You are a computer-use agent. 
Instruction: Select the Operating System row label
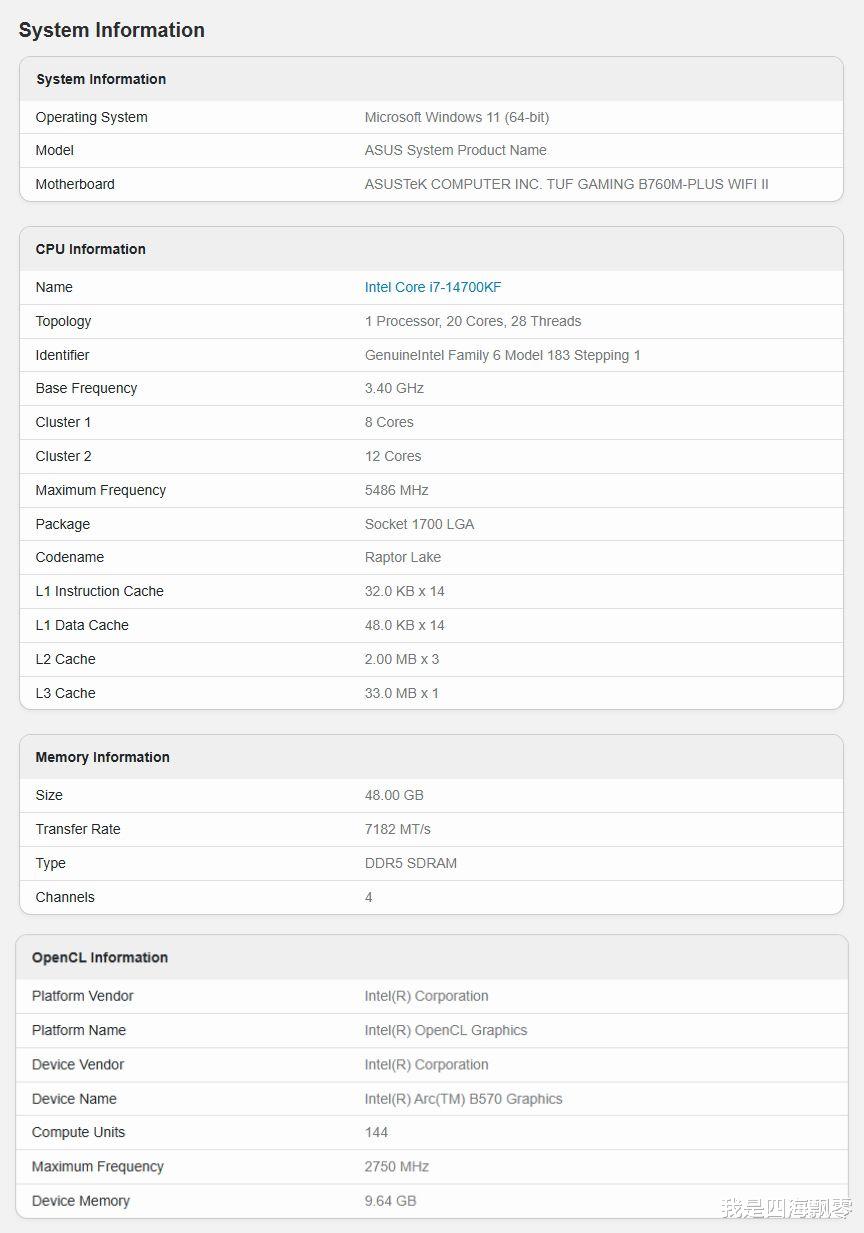tap(91, 117)
